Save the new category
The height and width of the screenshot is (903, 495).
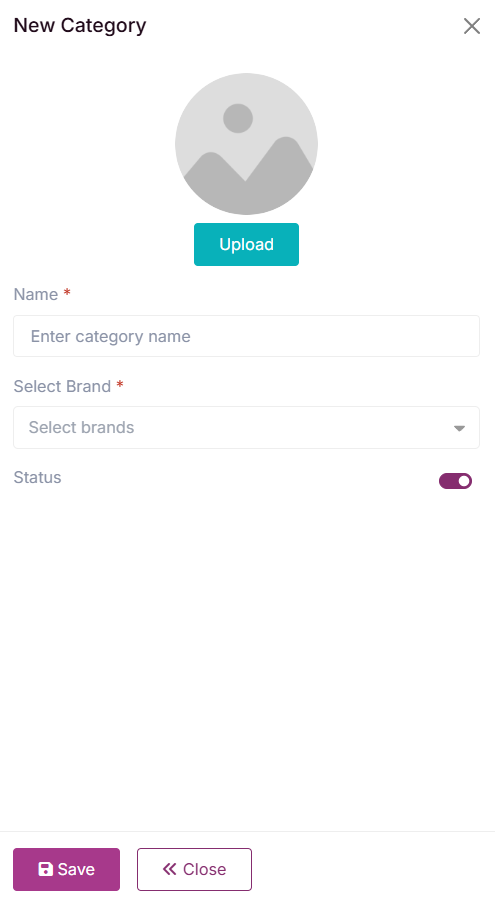[x=66, y=869]
